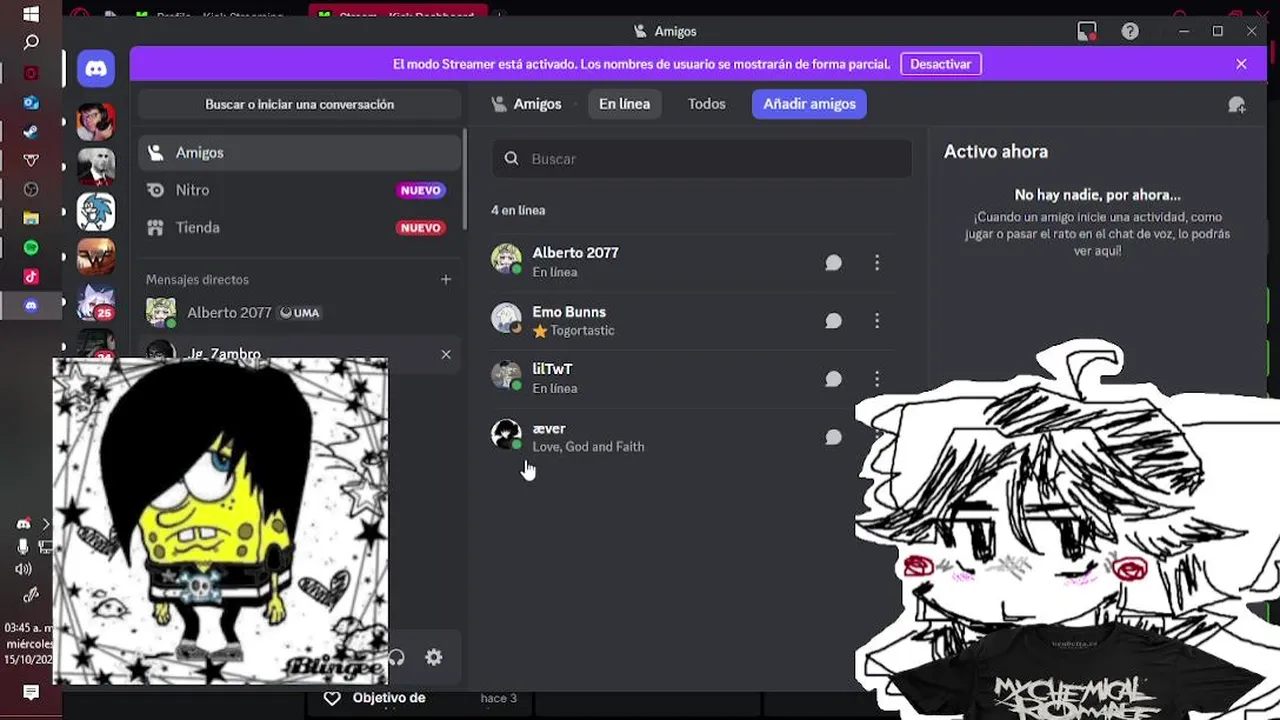Click Mensajes directos header text

[197, 279]
